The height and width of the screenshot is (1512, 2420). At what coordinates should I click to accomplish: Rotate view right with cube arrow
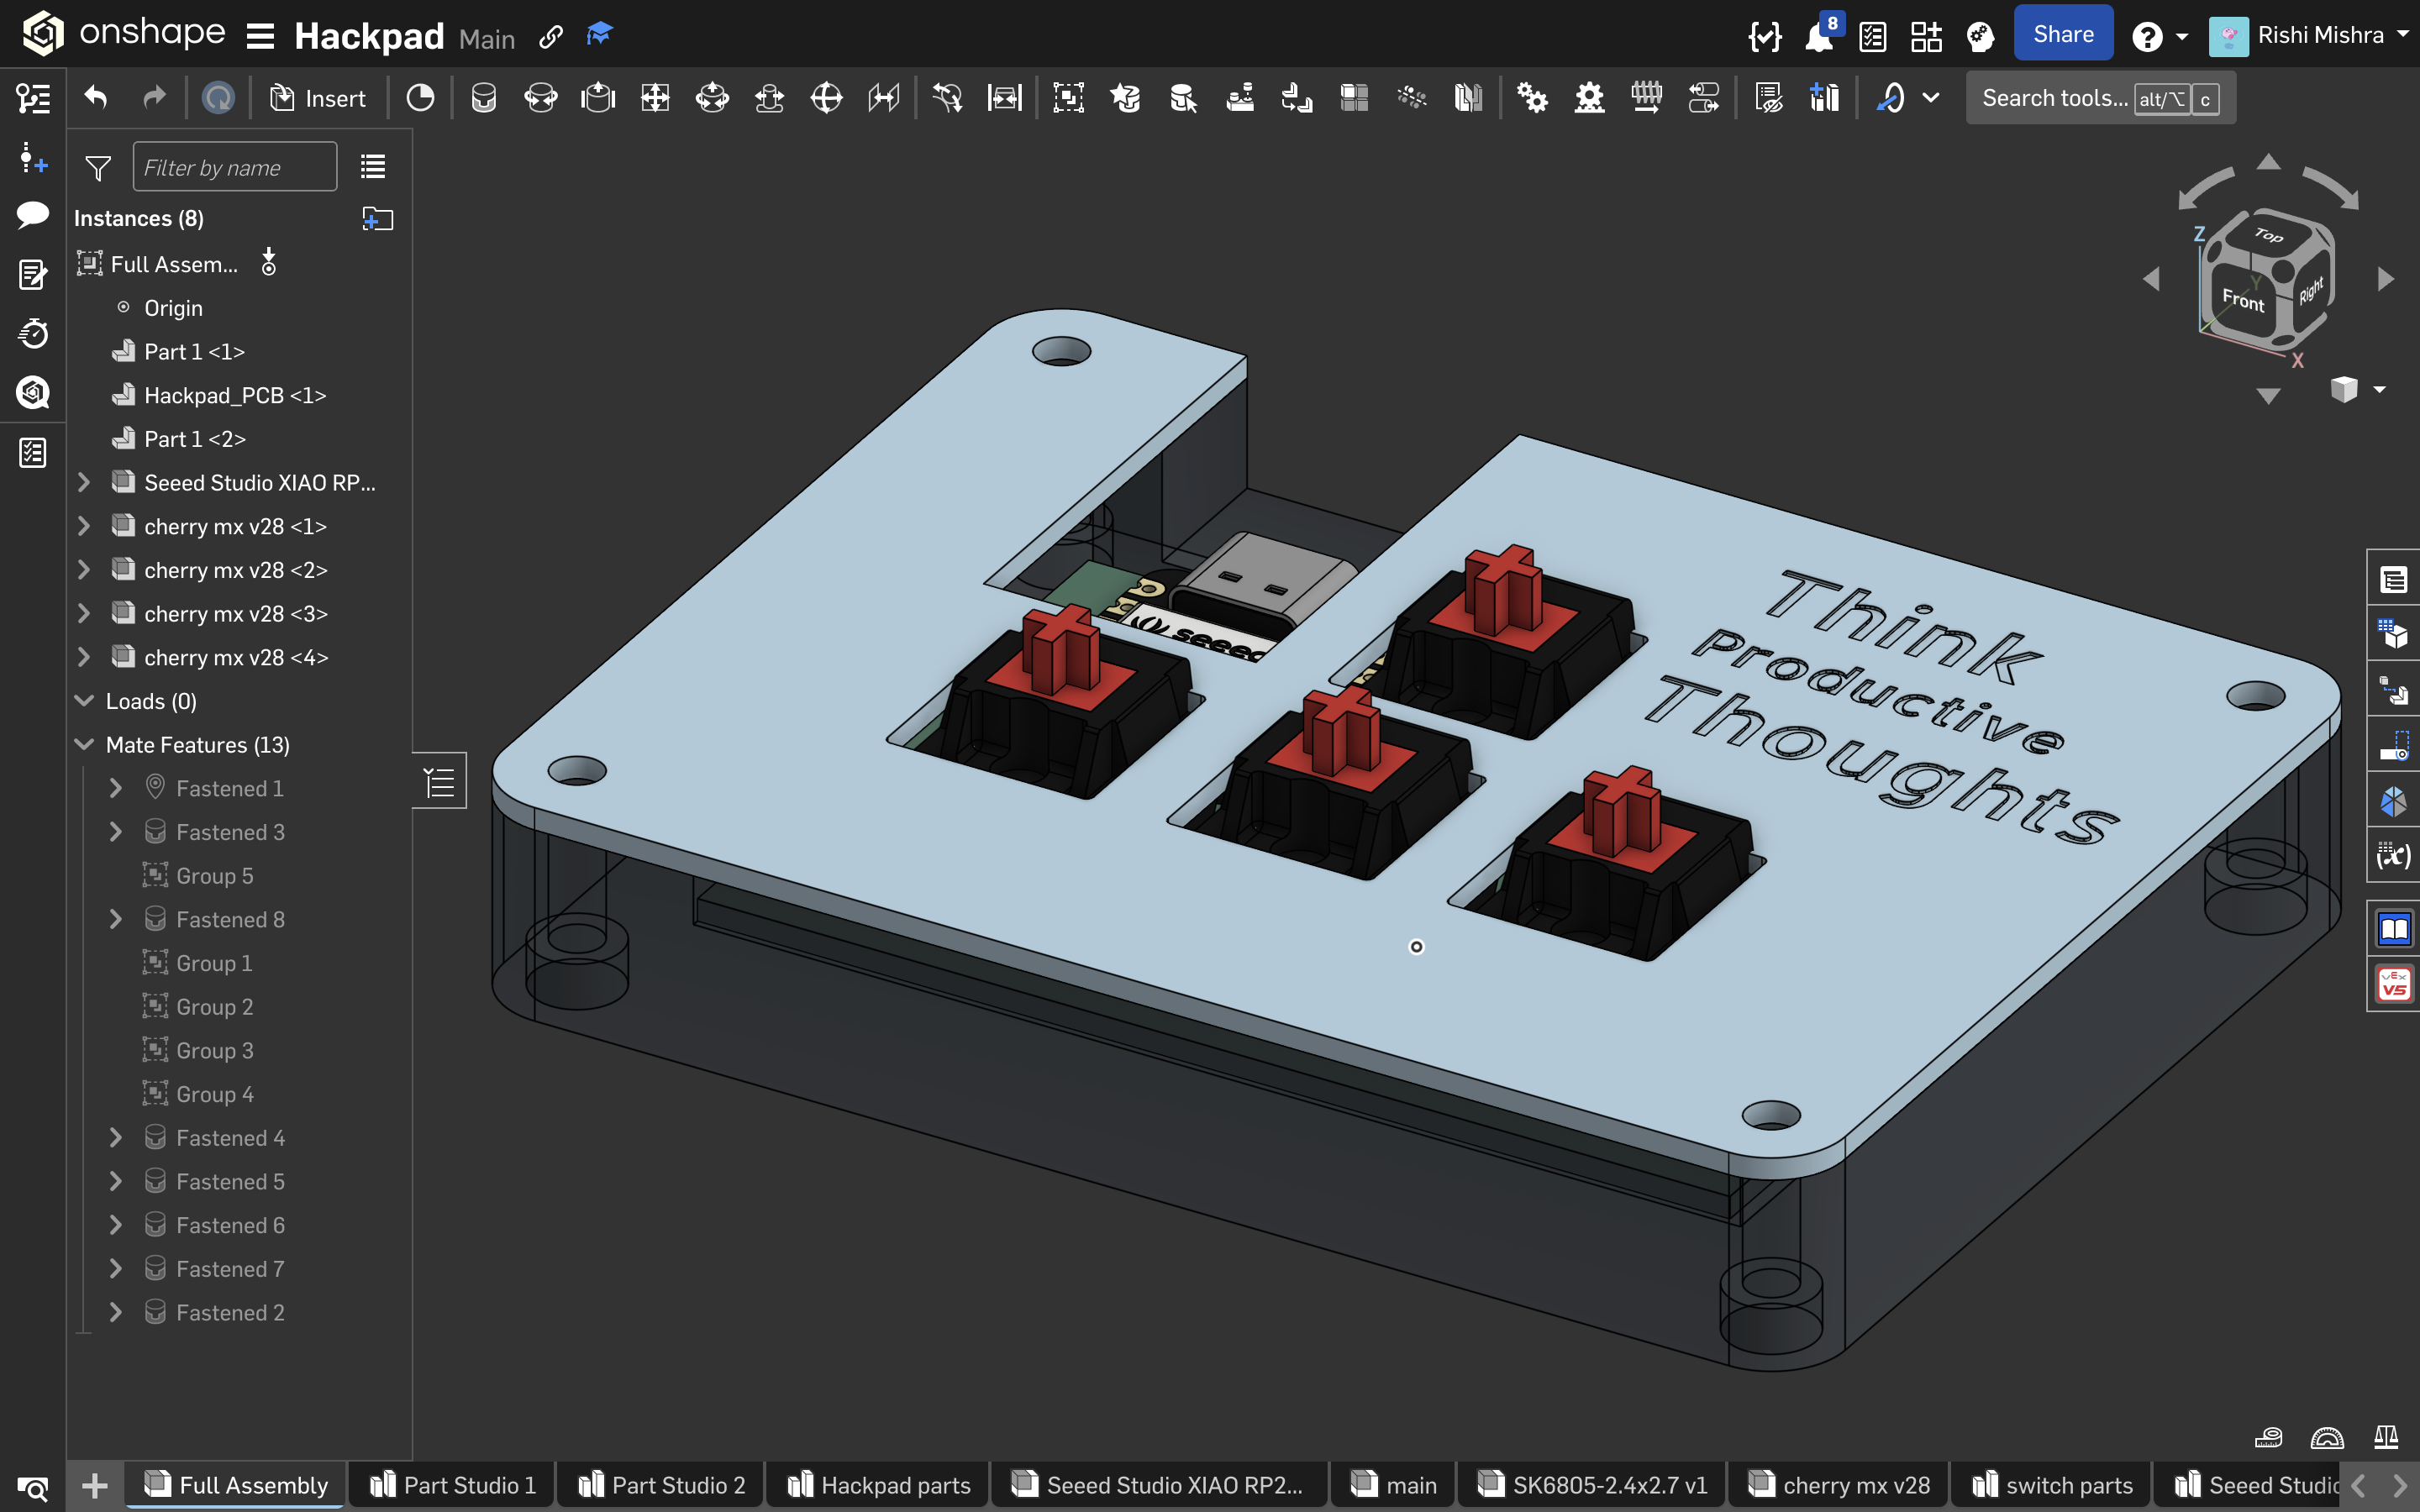point(2386,279)
